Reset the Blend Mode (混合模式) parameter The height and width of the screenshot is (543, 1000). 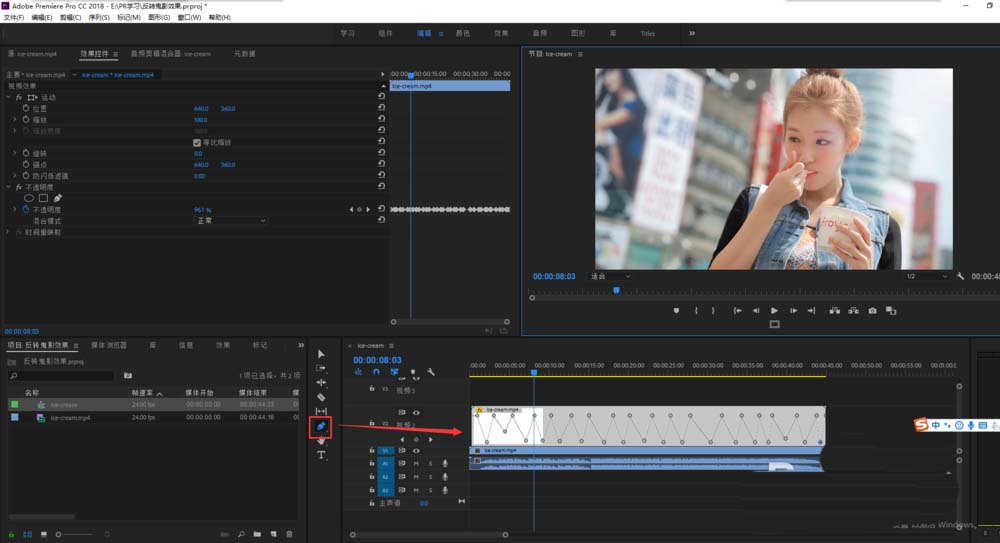[x=381, y=220]
